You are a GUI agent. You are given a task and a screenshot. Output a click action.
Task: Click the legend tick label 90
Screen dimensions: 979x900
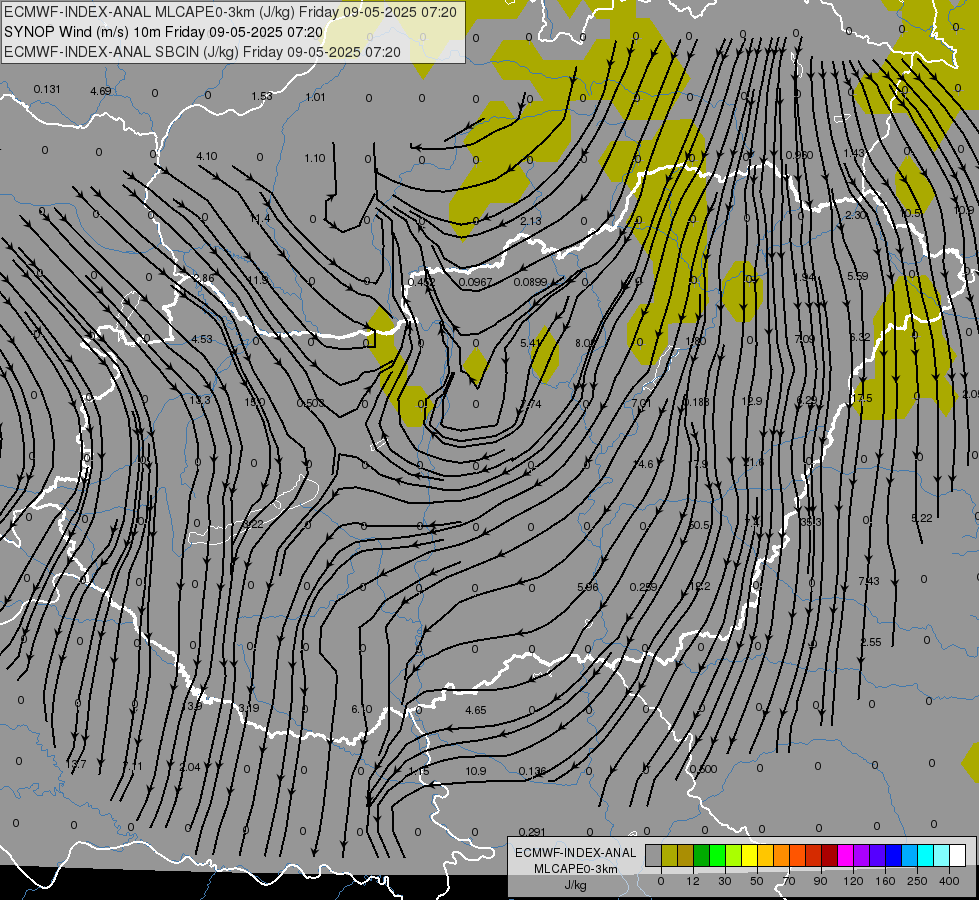(820, 881)
